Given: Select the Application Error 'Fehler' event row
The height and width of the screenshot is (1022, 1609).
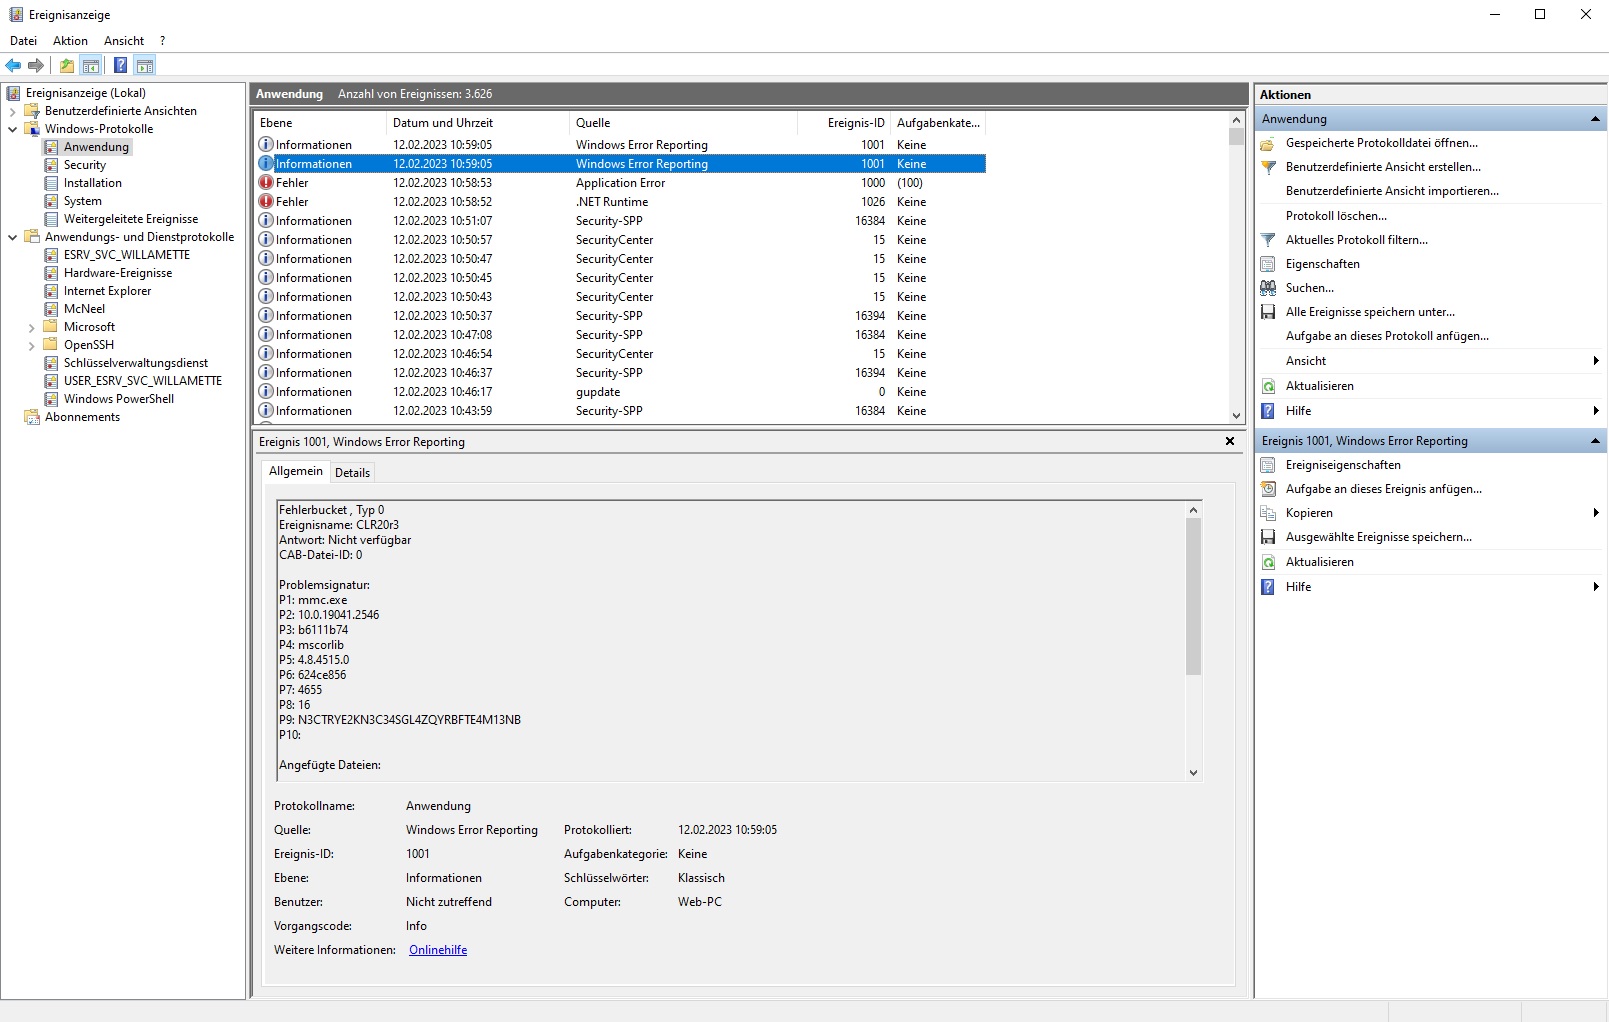Looking at the screenshot, I should coord(620,183).
